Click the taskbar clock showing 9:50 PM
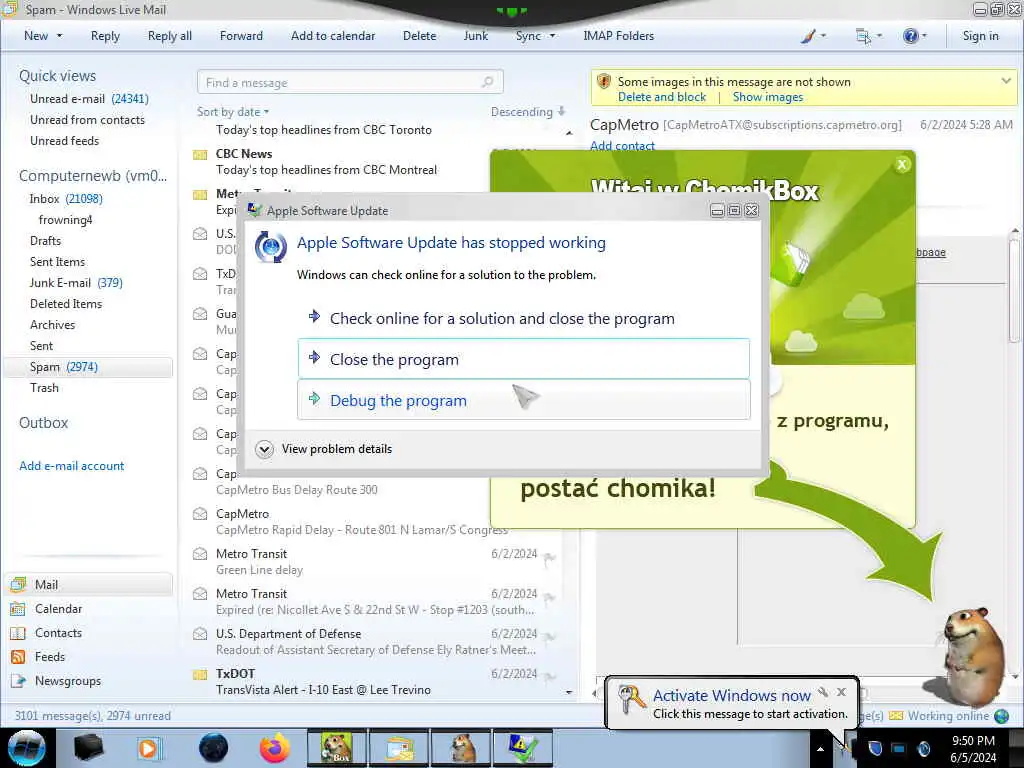 coord(973,748)
